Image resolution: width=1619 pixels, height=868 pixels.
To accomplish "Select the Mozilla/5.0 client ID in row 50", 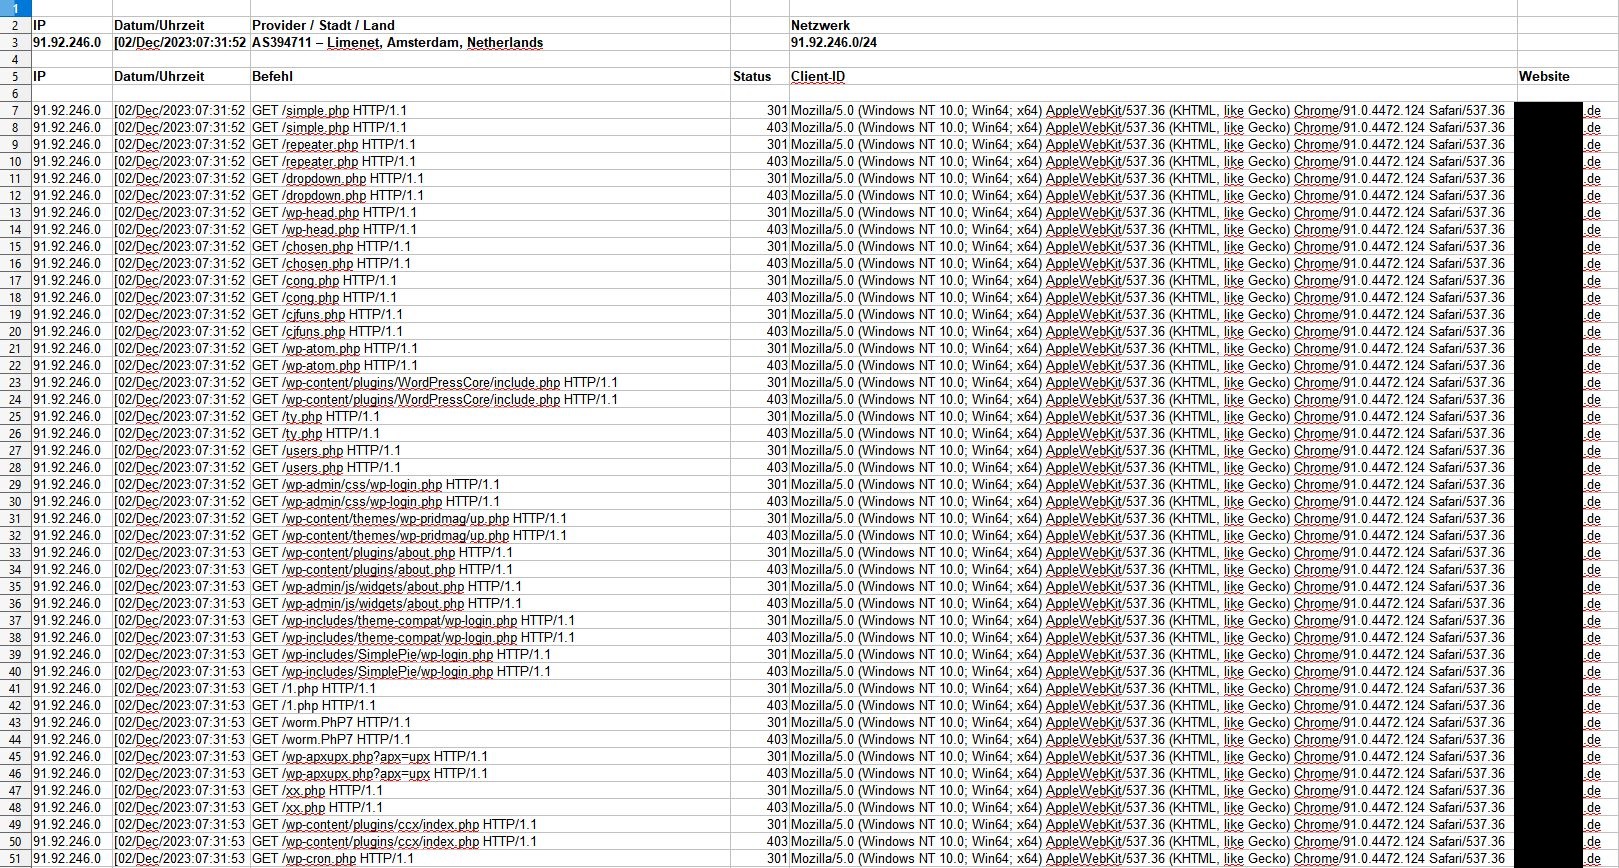I will 1153,841.
